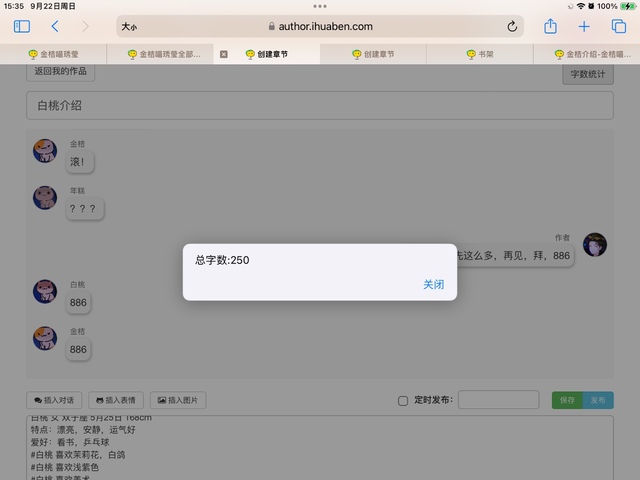Click the 字数统计 button
Image resolution: width=640 pixels, height=480 pixels.
[588, 73]
